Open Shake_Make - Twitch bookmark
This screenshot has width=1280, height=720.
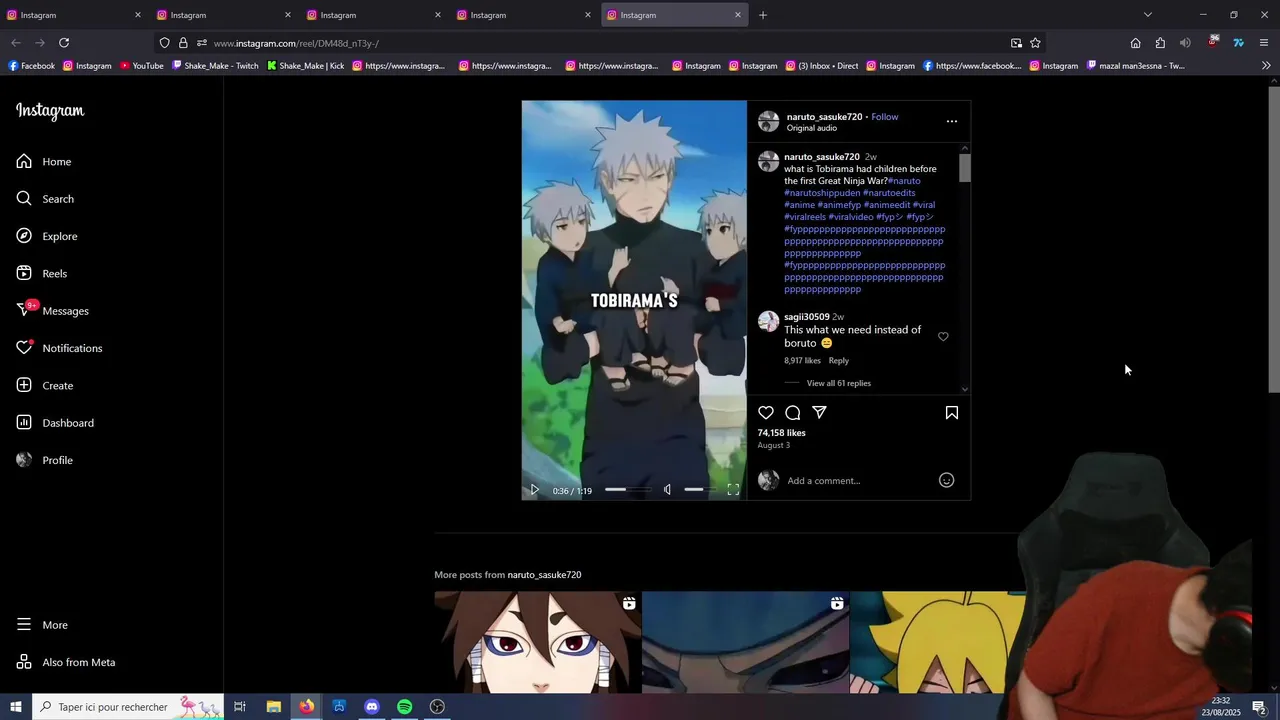[x=215, y=66]
